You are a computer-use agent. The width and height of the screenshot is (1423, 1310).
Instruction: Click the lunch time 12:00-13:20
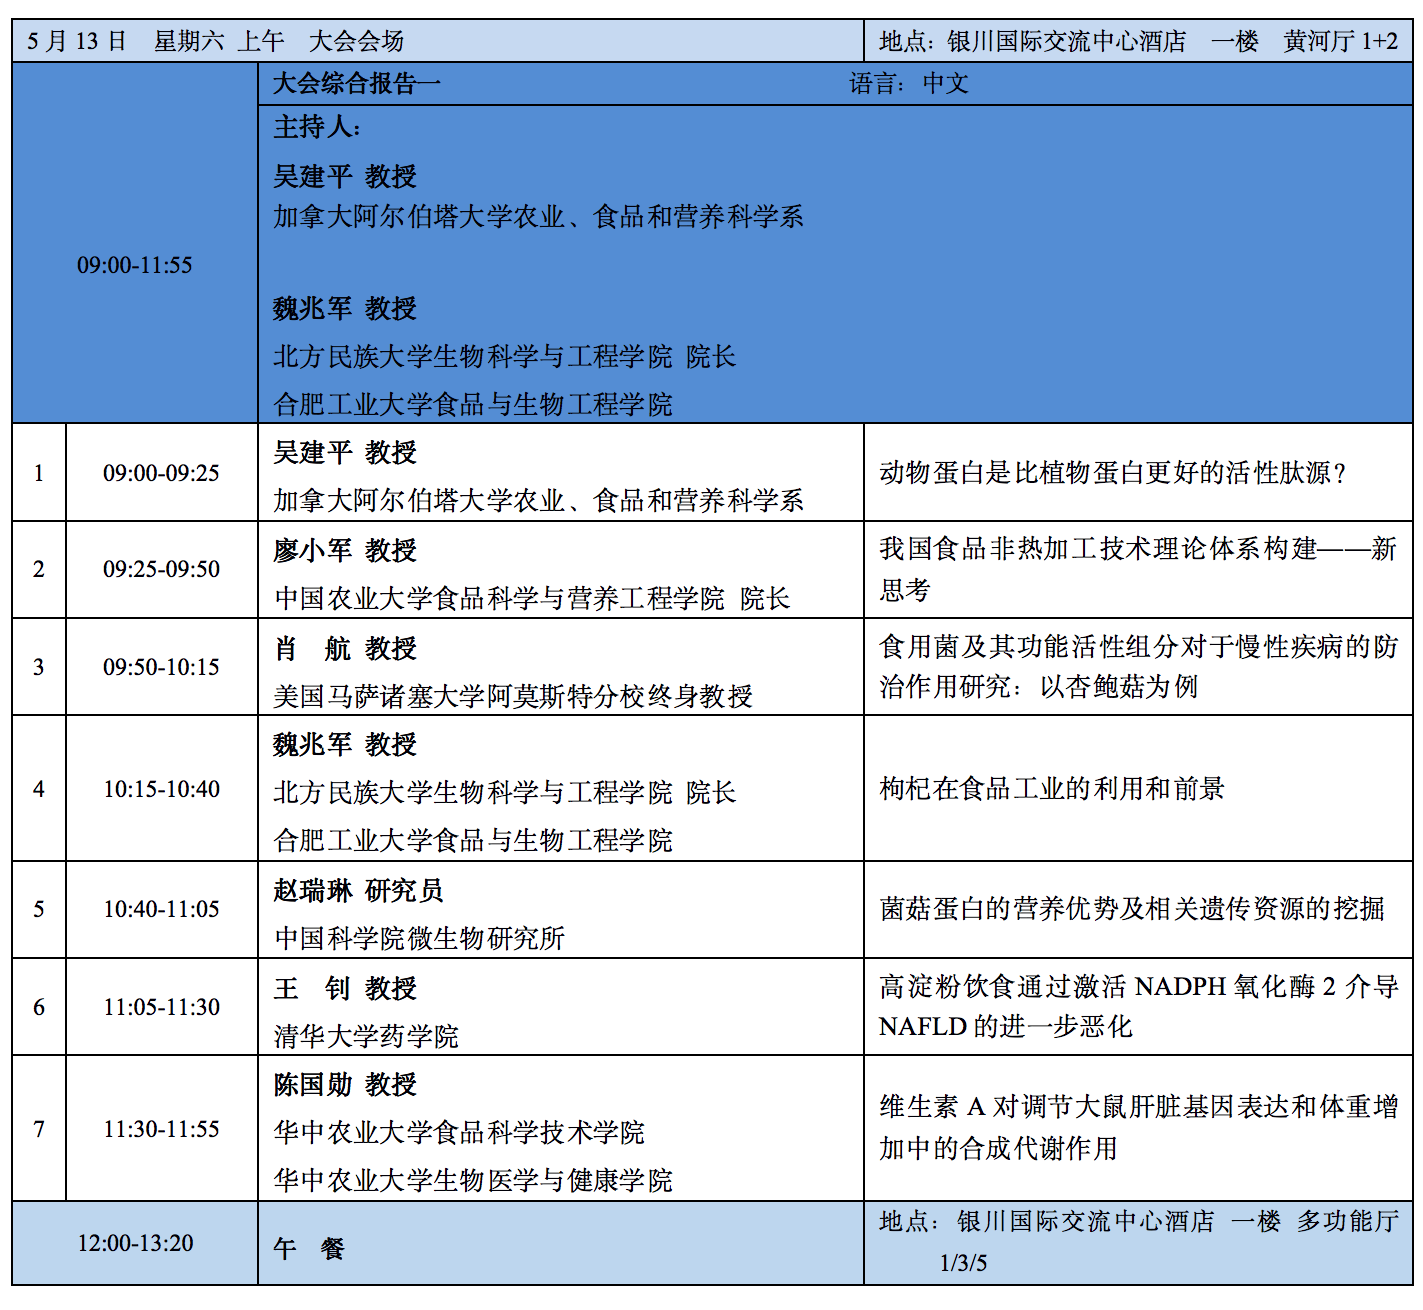coord(135,1243)
